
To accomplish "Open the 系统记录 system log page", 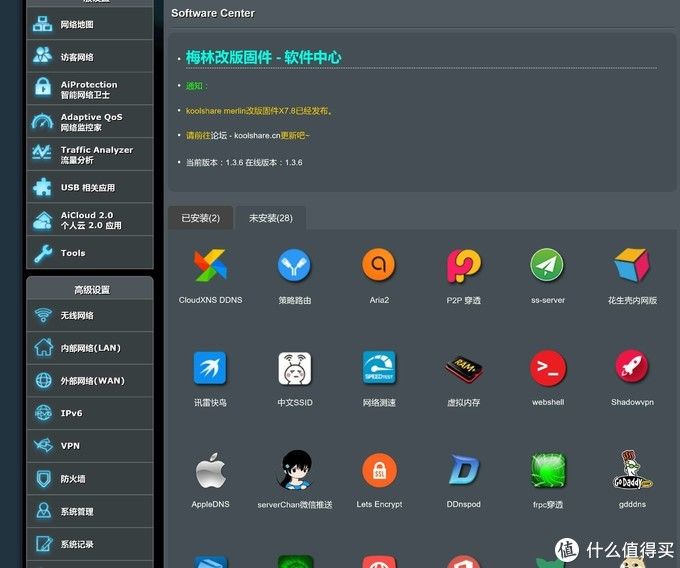I will tap(90, 544).
